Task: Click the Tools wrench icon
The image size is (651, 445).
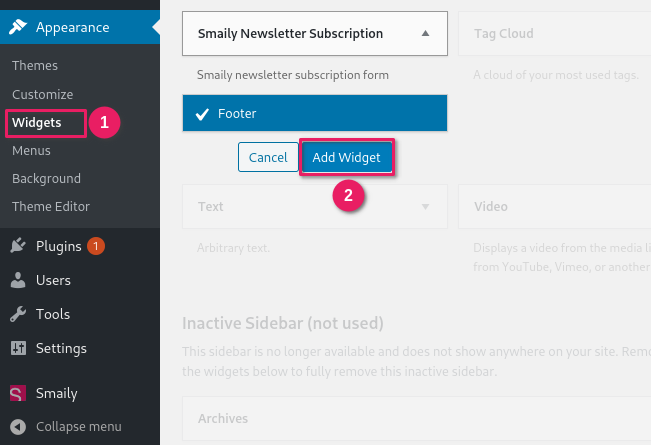Action: tap(18, 314)
